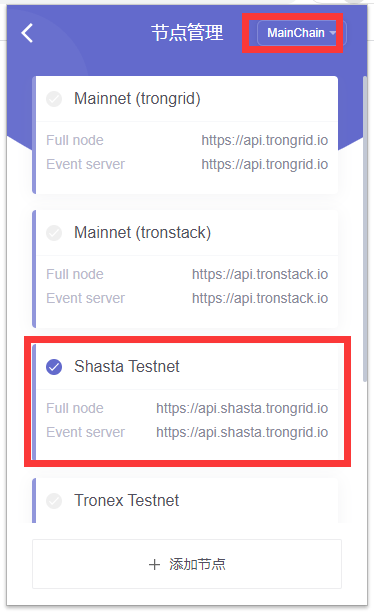Viewport: 374px width, 614px height.
Task: Click trongrid Full node URL api.trongrid.io
Action: click(265, 140)
